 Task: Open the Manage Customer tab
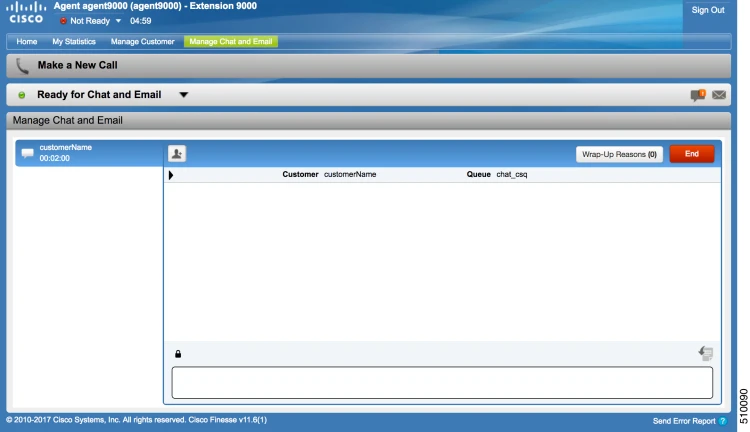143,42
